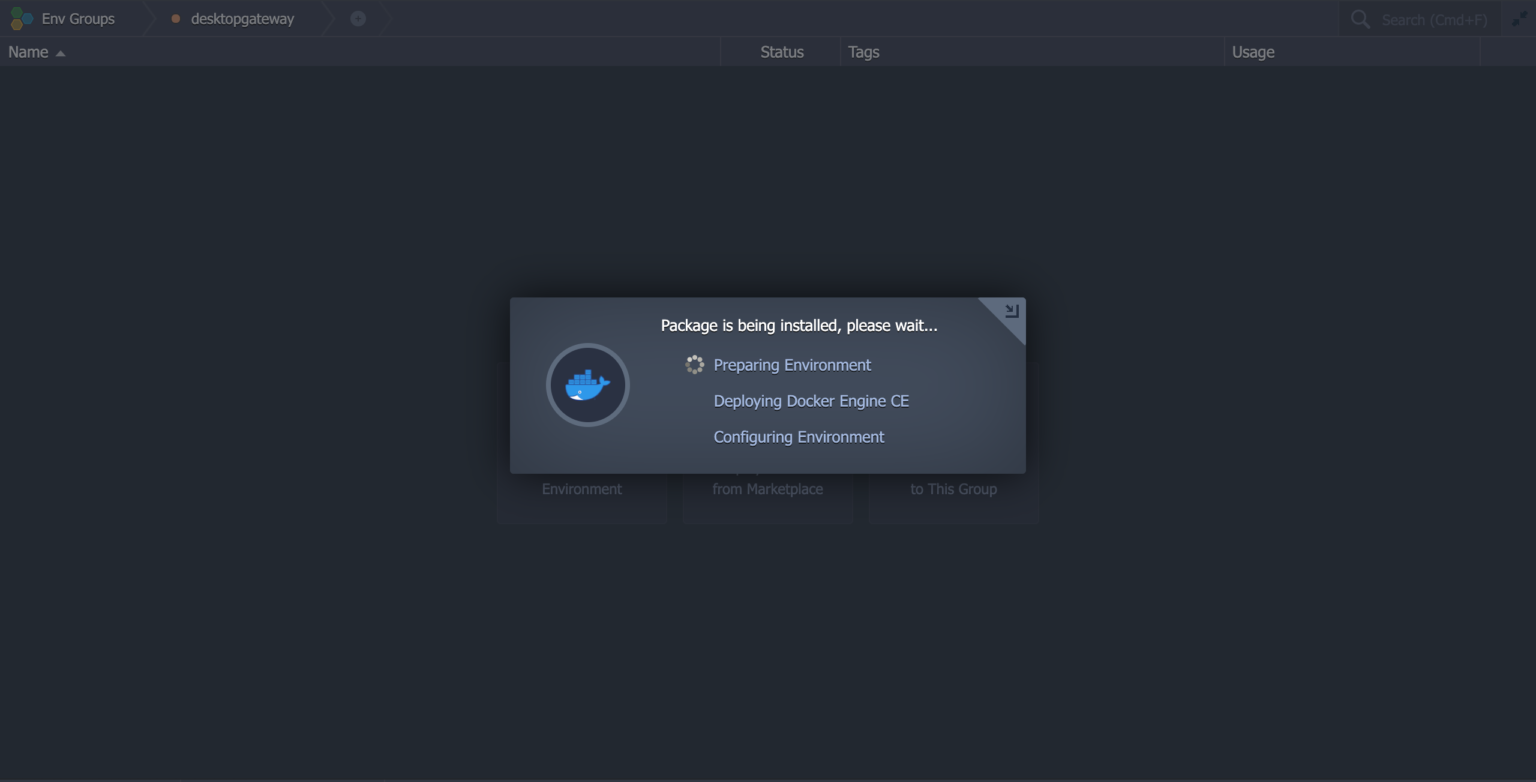Viewport: 1536px width, 782px height.
Task: Click the Status column header
Action: [781, 52]
